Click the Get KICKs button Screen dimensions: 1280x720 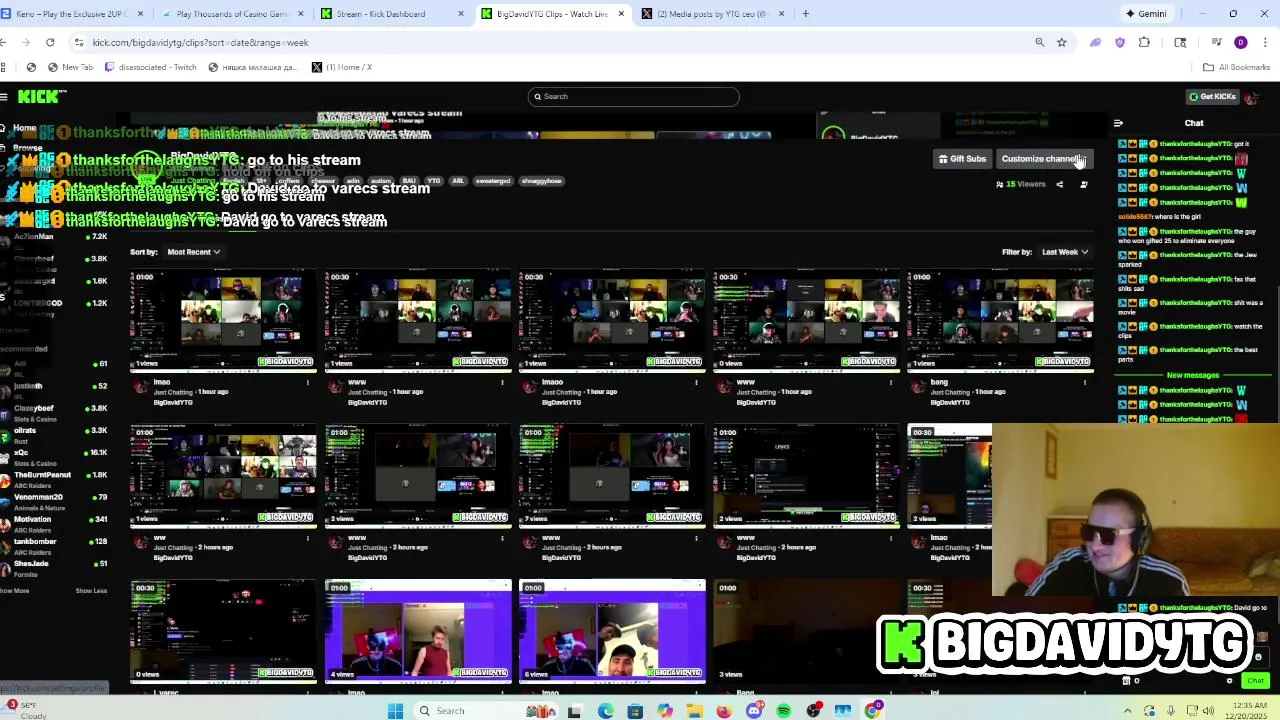coord(1212,96)
